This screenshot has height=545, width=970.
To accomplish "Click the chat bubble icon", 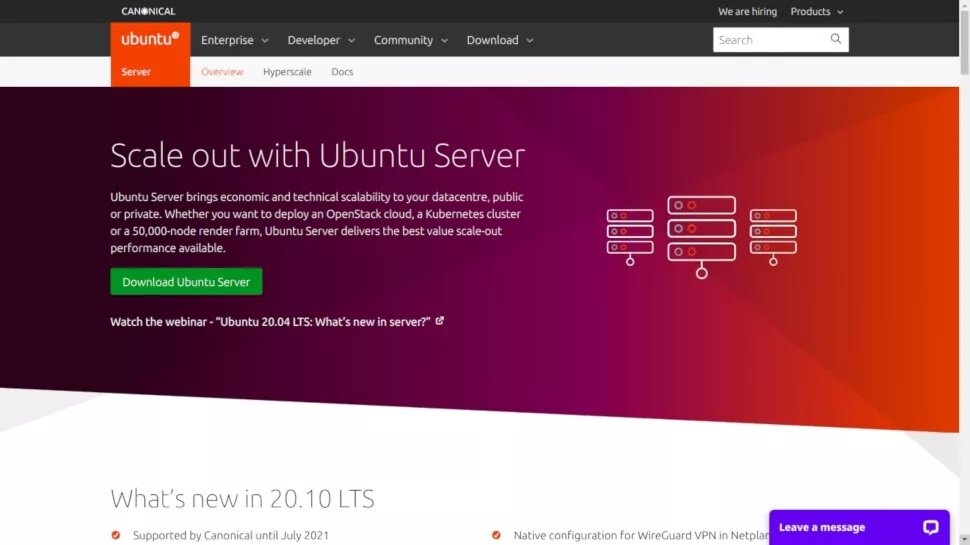I will click(x=930, y=527).
